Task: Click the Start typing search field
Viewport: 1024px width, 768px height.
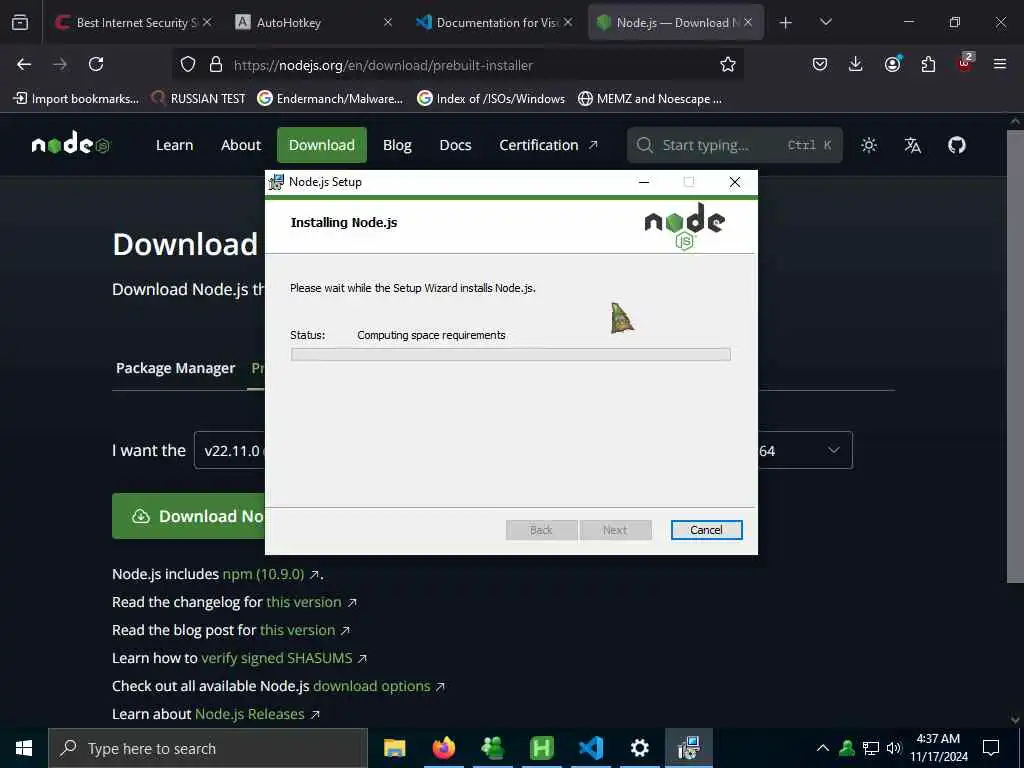Action: [734, 145]
